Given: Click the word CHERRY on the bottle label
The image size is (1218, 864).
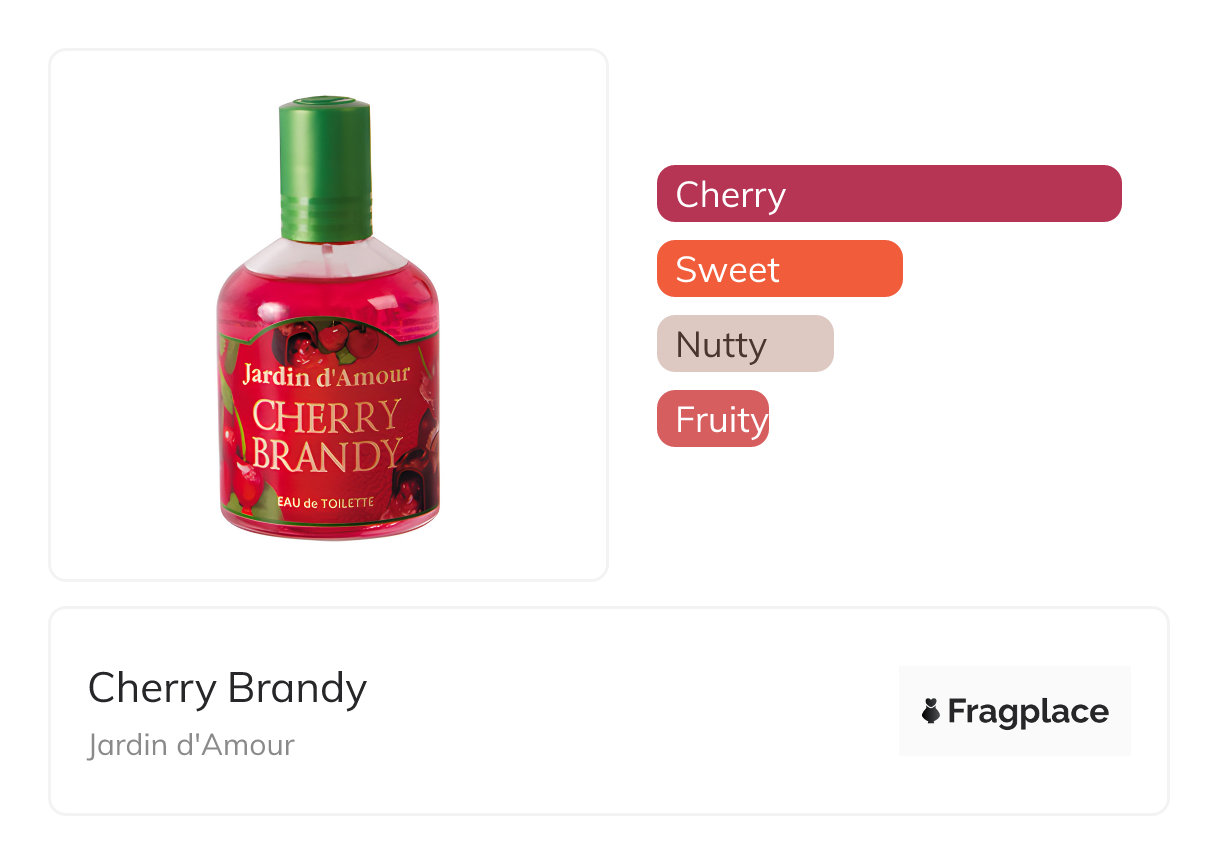Looking at the screenshot, I should pyautogui.click(x=326, y=415).
